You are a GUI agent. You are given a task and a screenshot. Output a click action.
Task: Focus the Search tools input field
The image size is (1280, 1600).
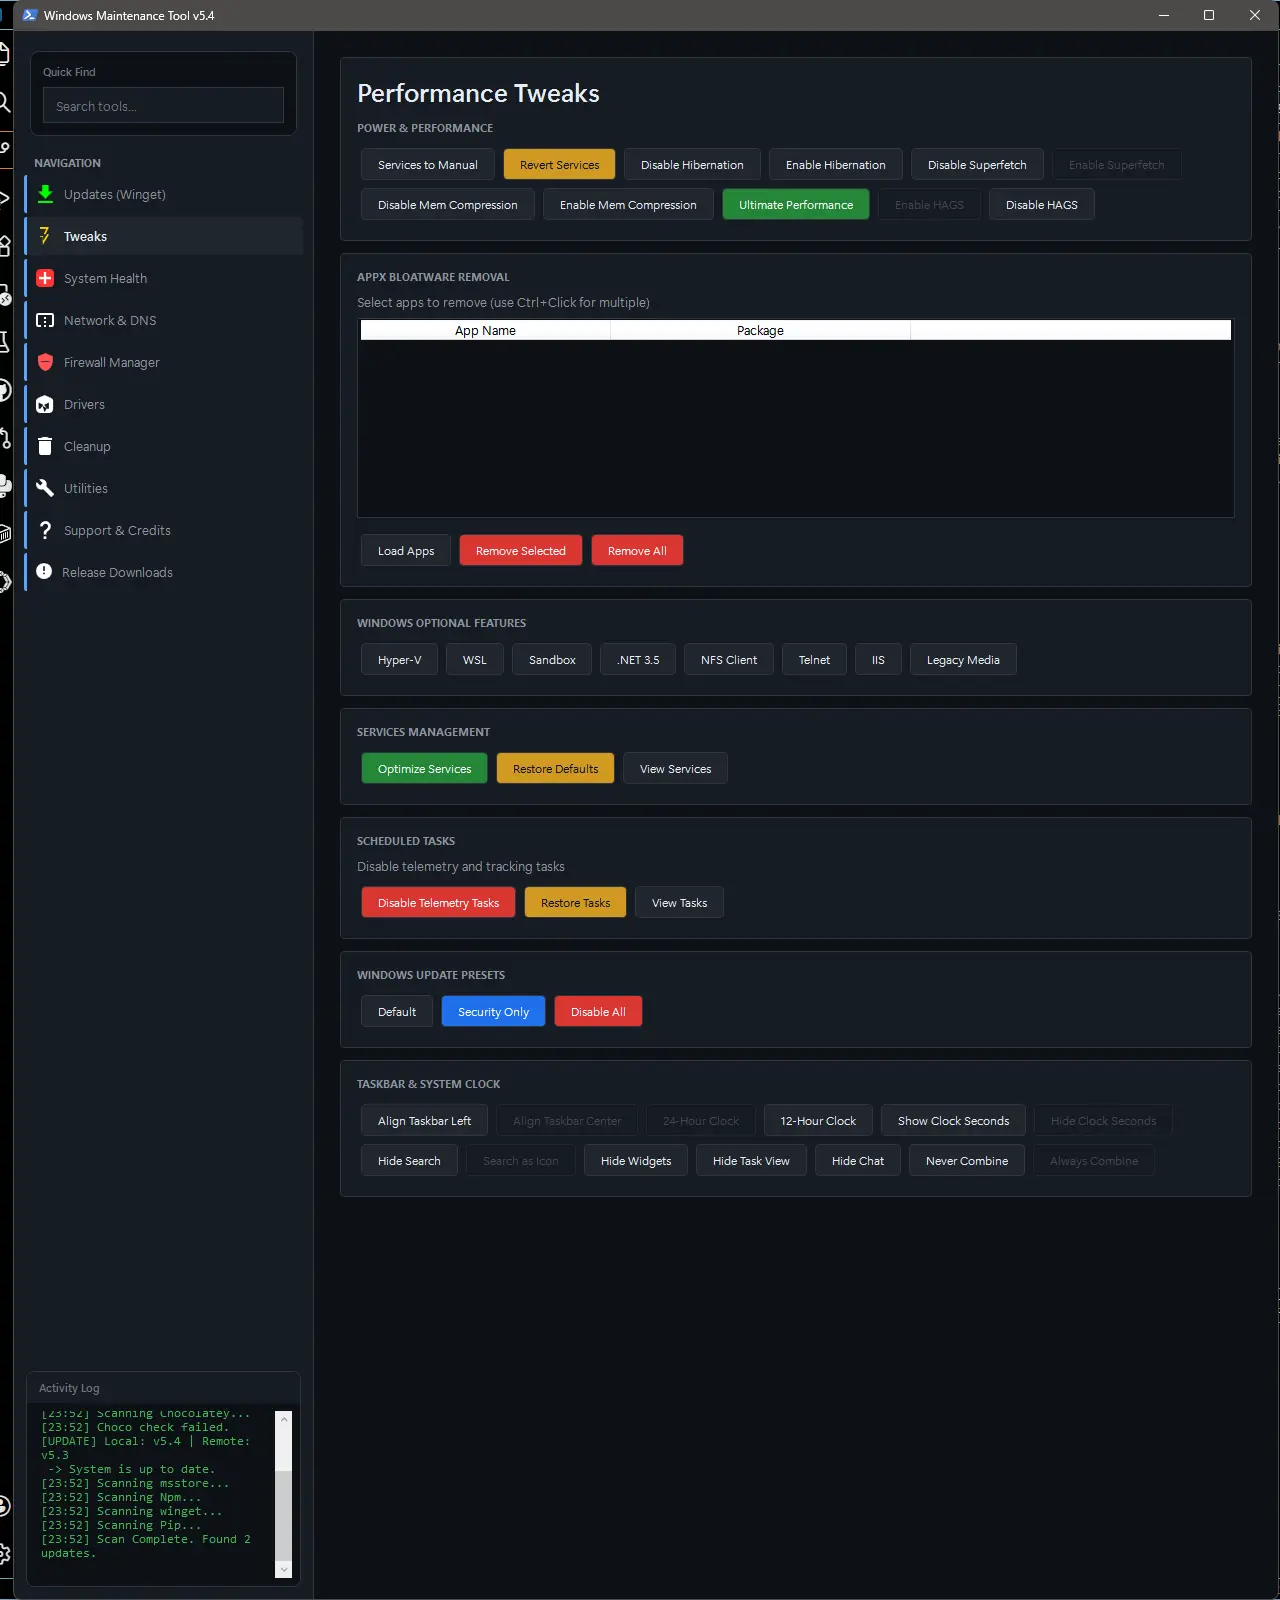tap(163, 106)
